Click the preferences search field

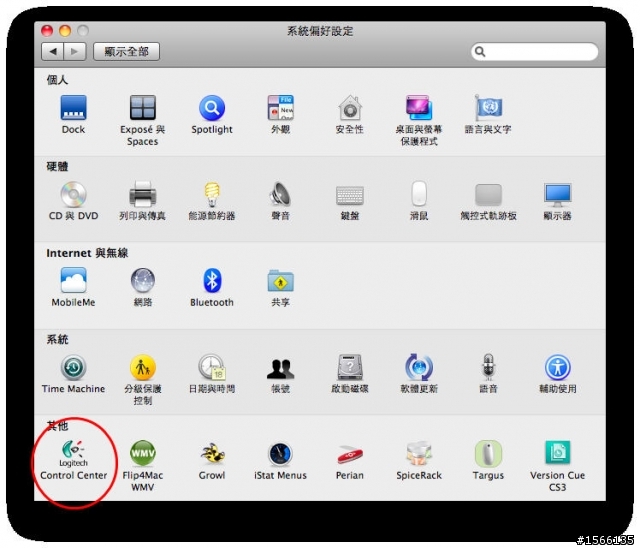click(534, 51)
